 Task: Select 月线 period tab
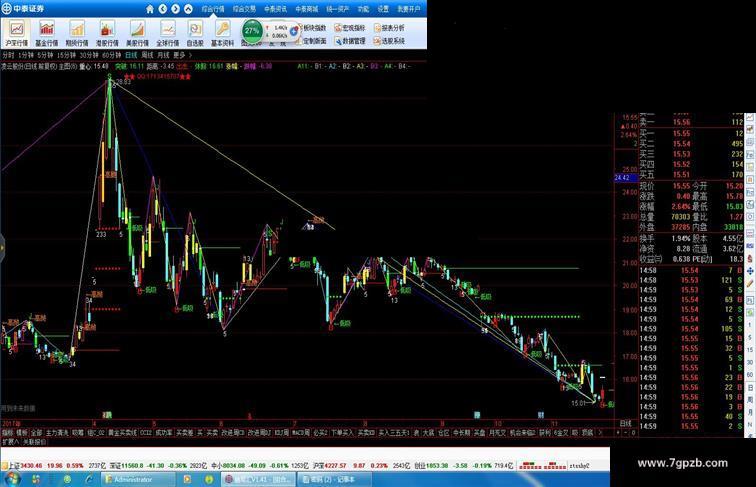tap(163, 55)
